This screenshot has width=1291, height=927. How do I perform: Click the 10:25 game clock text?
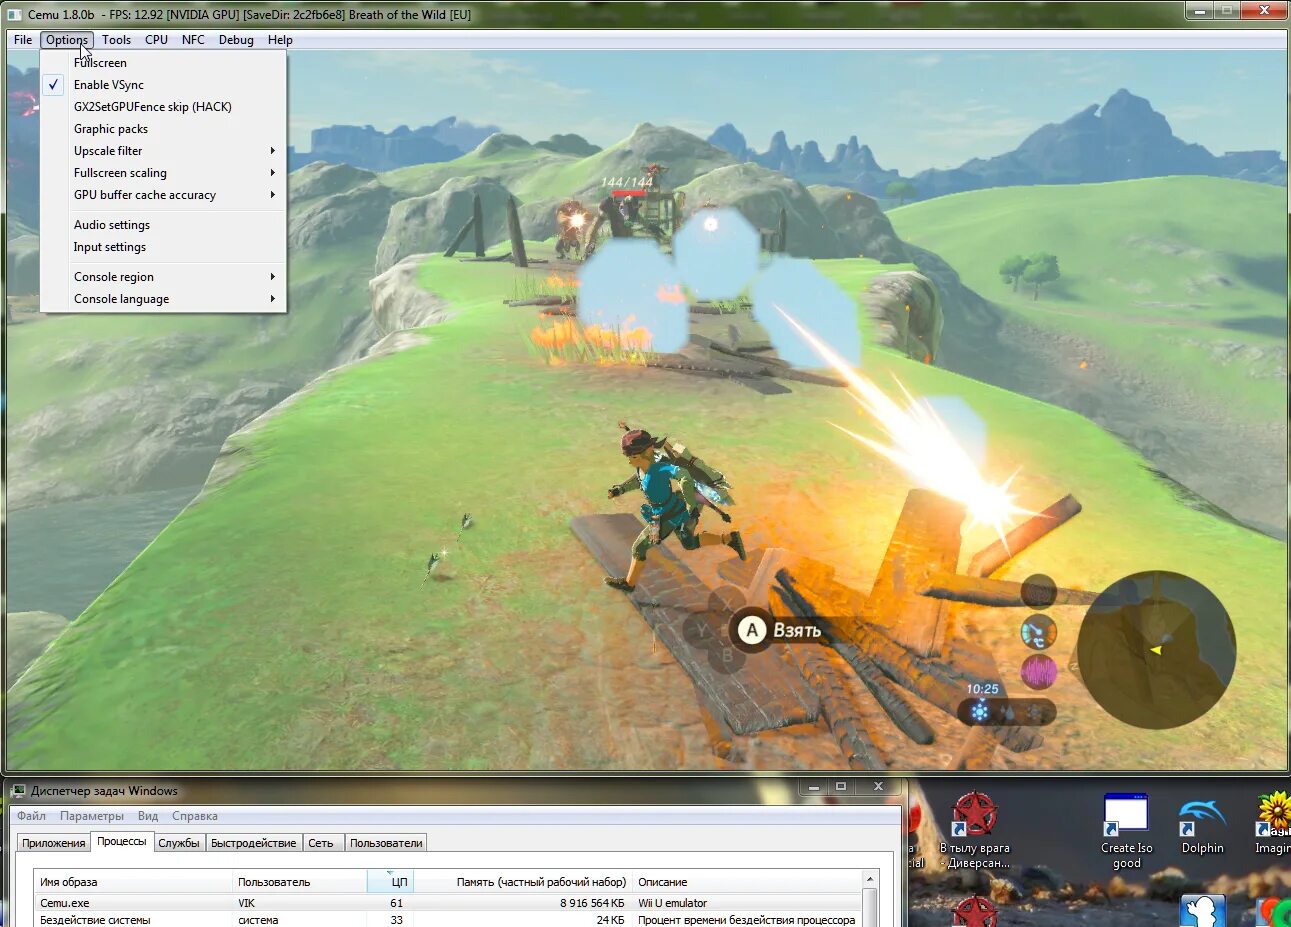[x=982, y=688]
